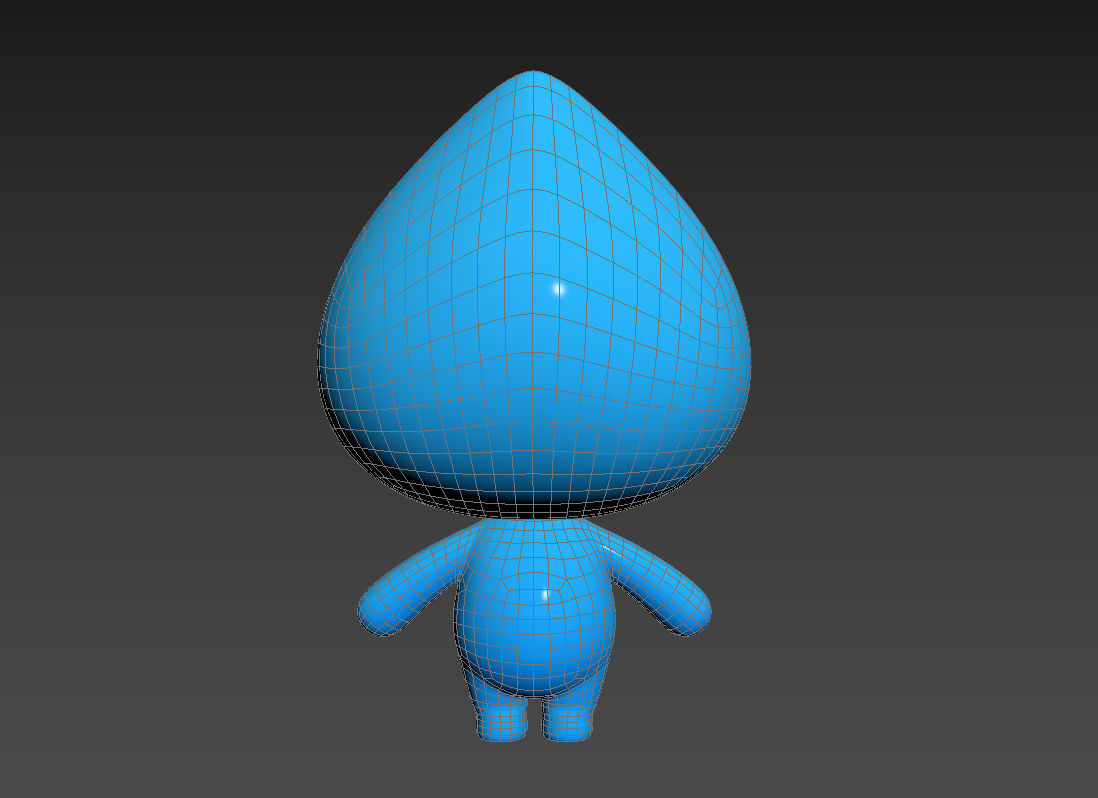Select the character's large teardrop-shaped head
1098x798 pixels.
coord(534,294)
